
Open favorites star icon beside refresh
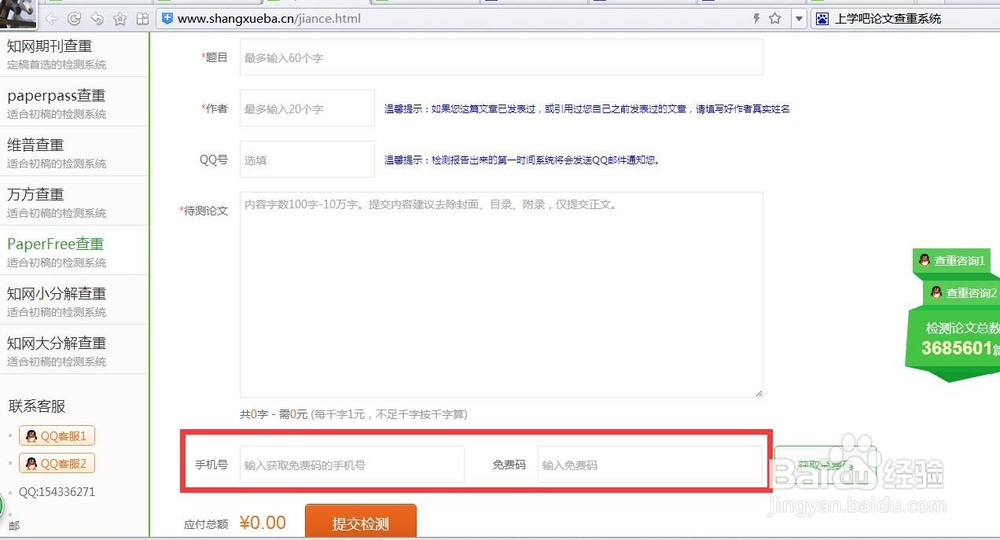pyautogui.click(x=120, y=19)
